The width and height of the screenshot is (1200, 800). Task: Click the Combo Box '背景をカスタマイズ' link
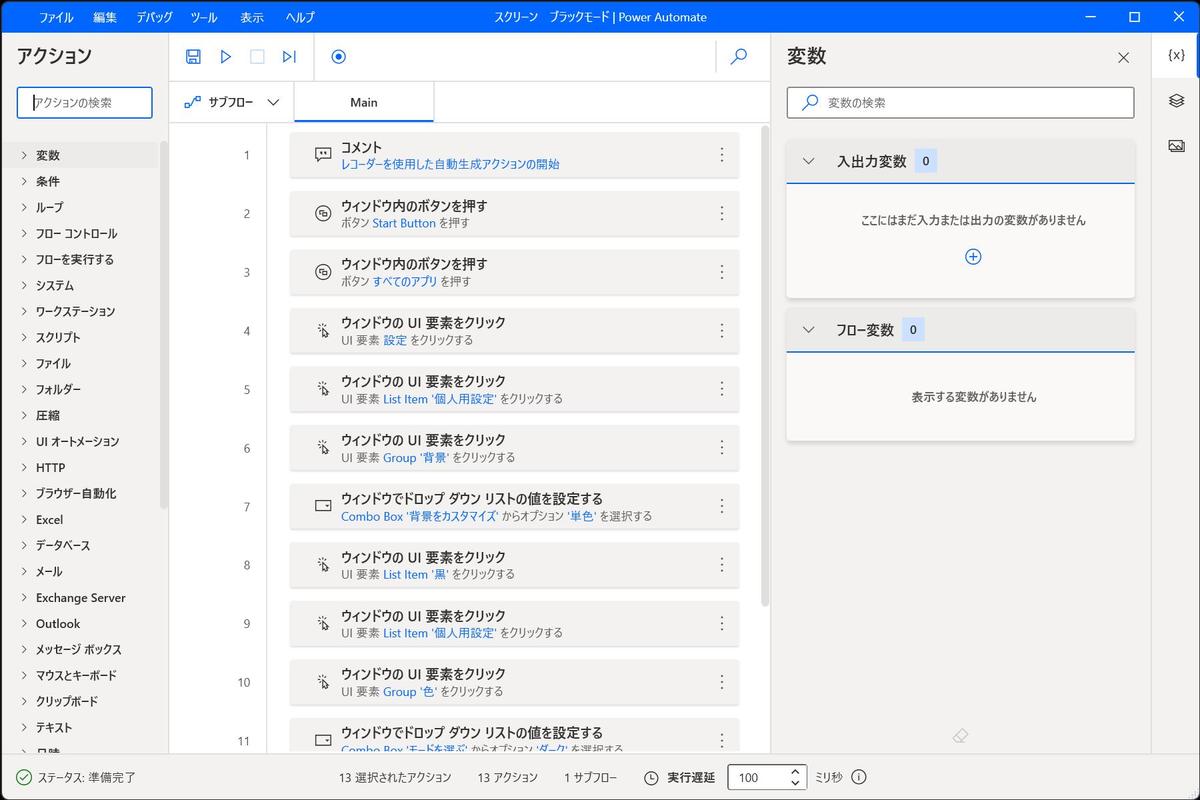pos(419,516)
